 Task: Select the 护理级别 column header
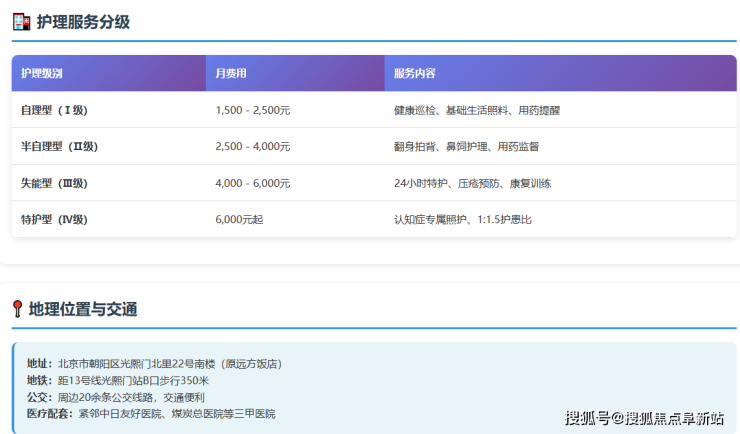(x=43, y=74)
